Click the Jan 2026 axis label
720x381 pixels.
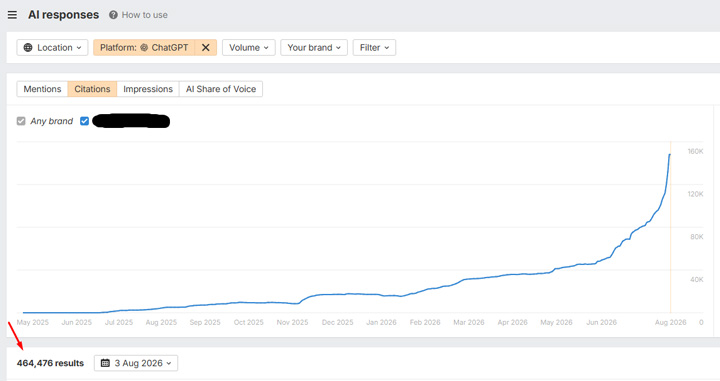[x=381, y=322]
